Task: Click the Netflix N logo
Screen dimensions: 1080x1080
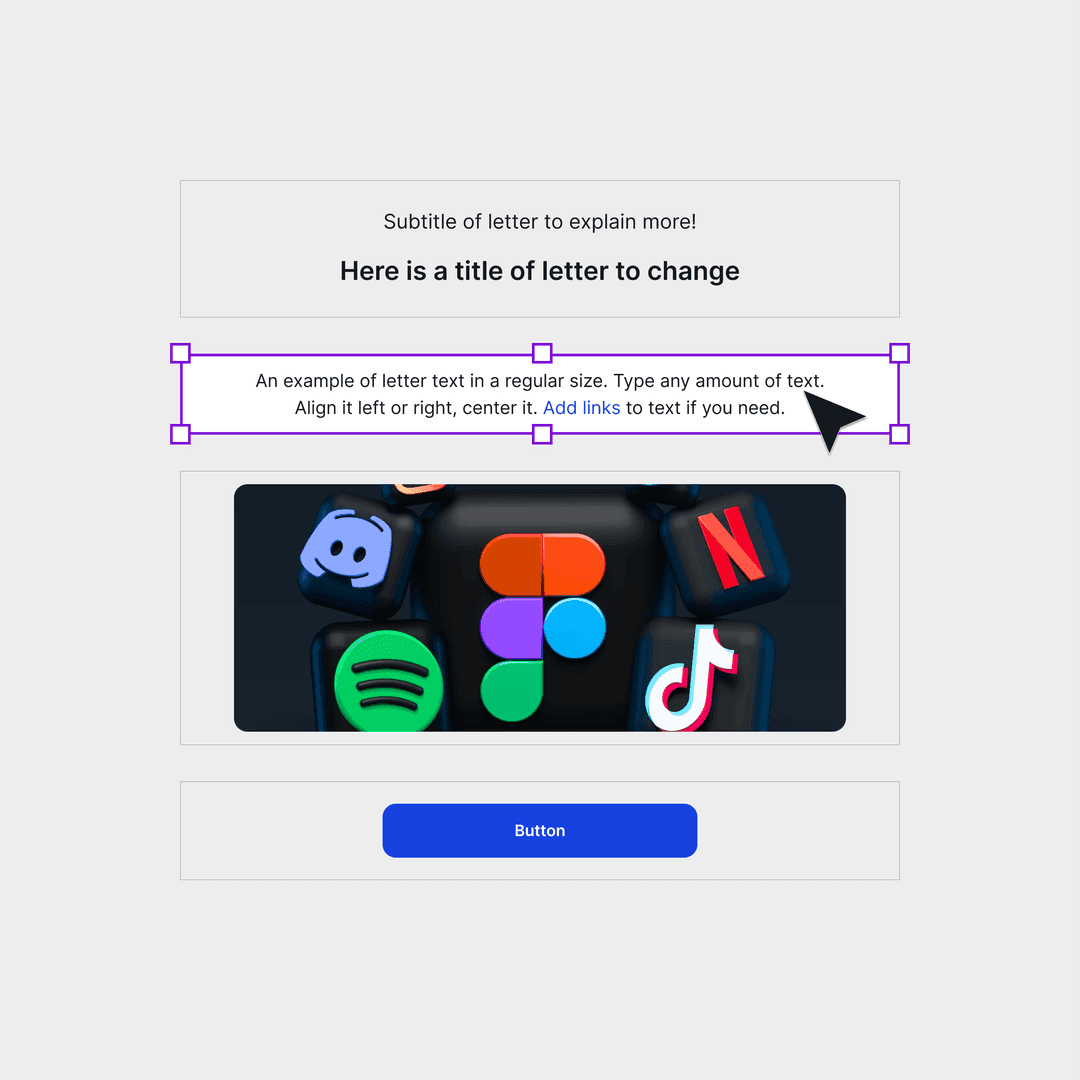Action: click(731, 548)
